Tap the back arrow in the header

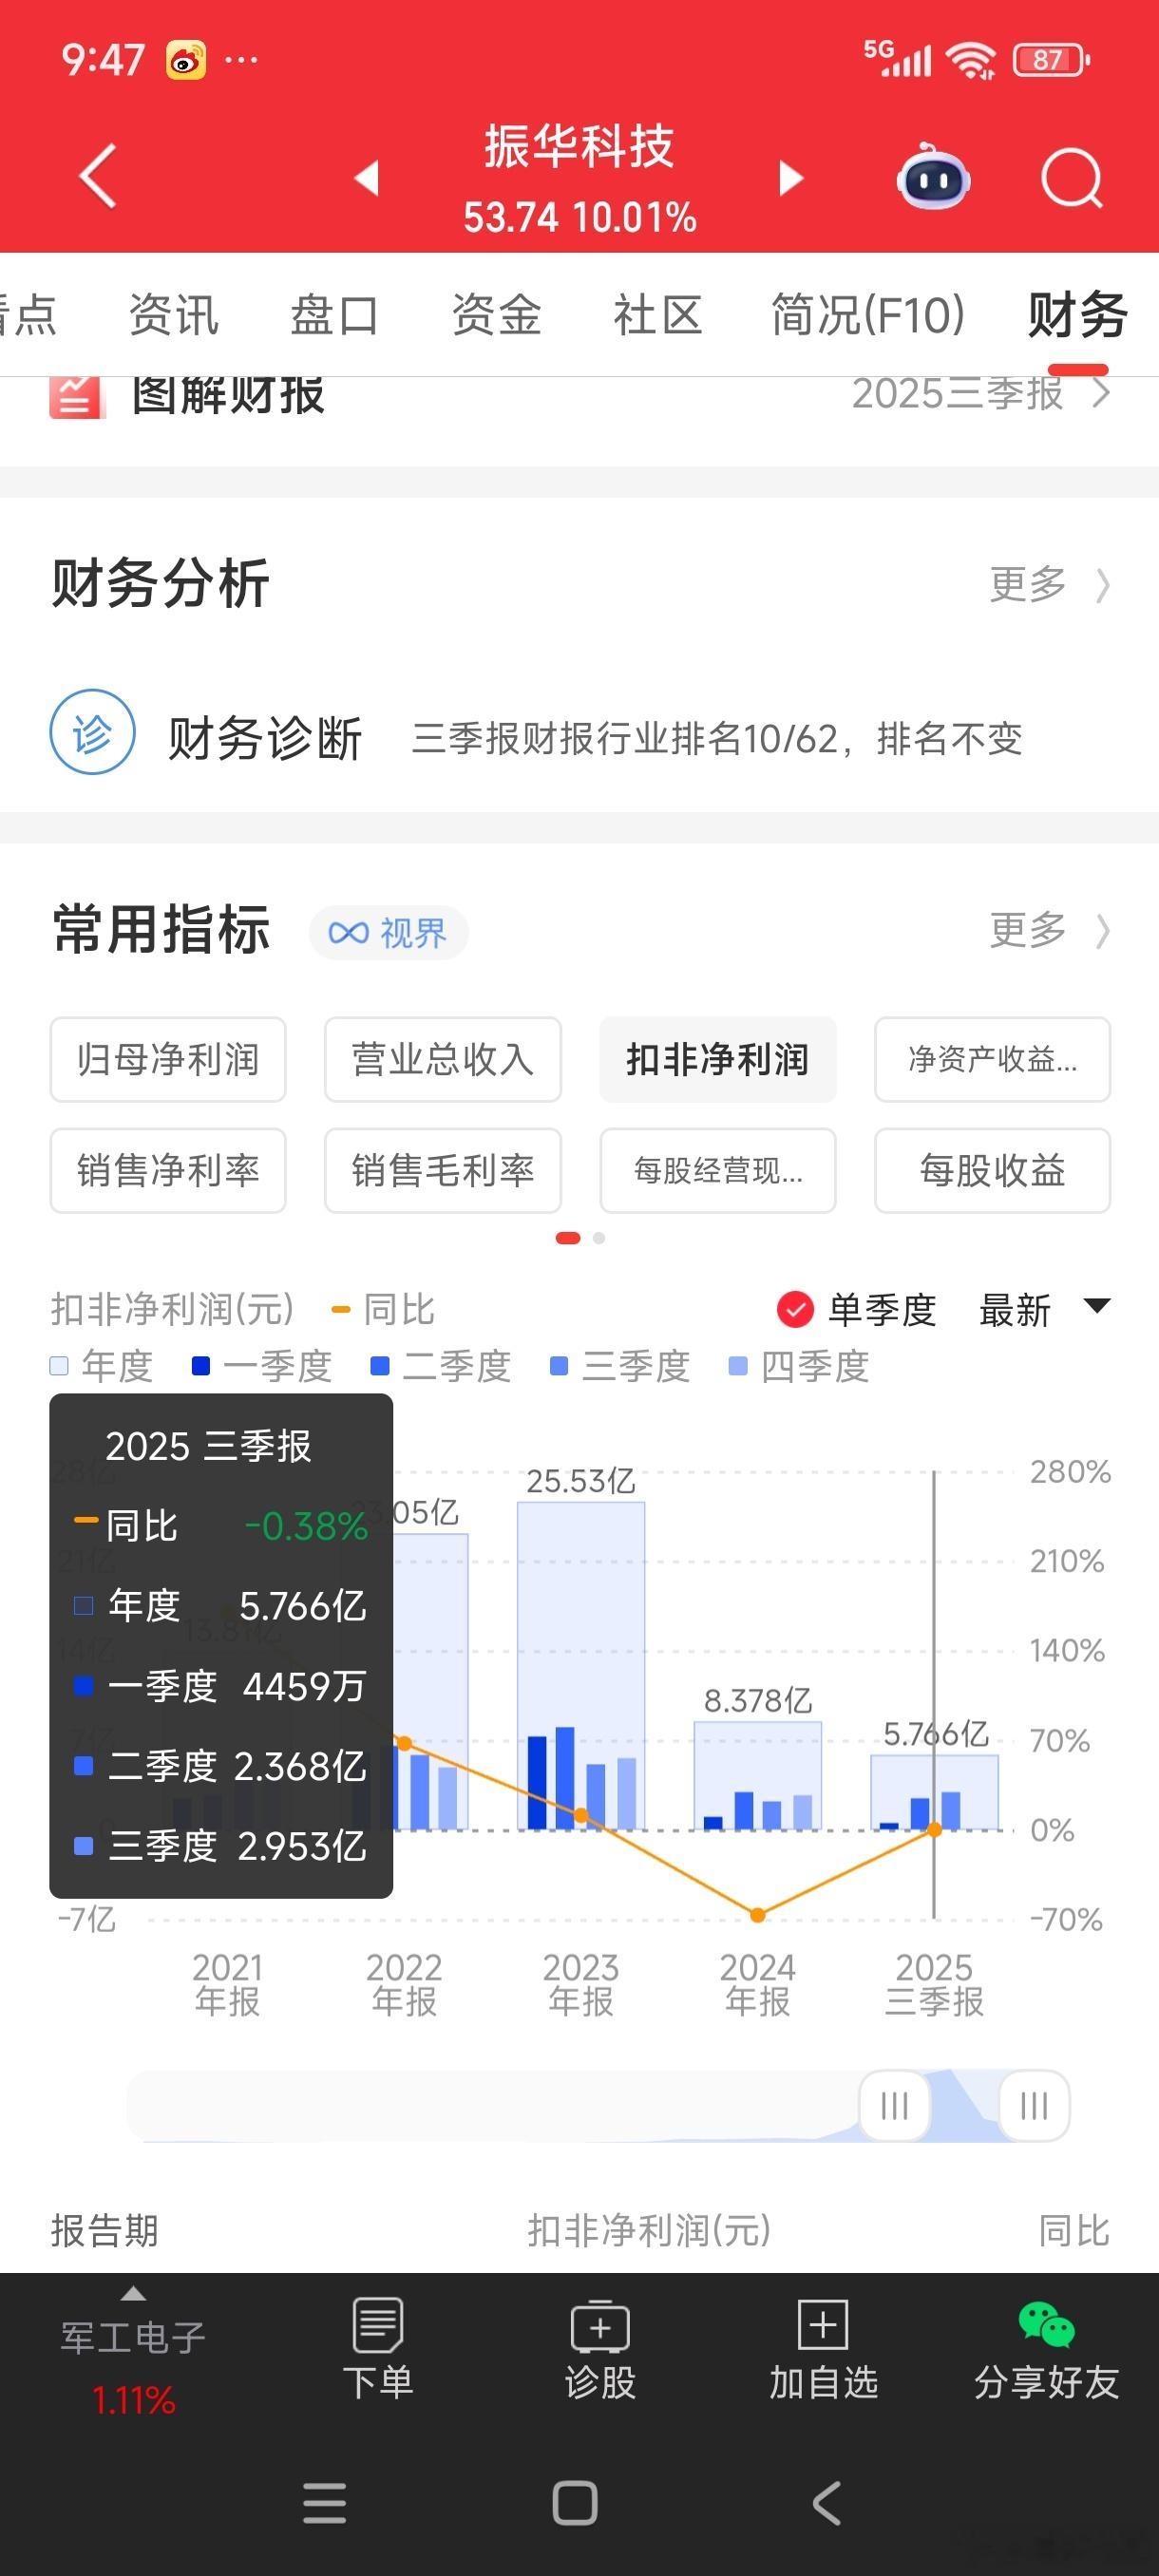click(98, 176)
